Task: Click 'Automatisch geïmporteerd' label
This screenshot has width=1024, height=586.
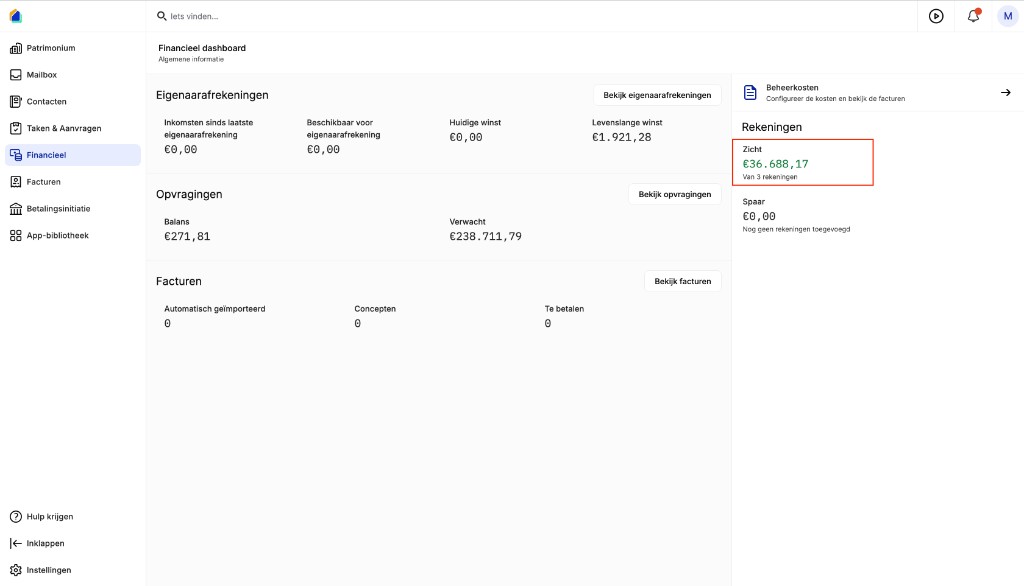Action: pos(214,309)
